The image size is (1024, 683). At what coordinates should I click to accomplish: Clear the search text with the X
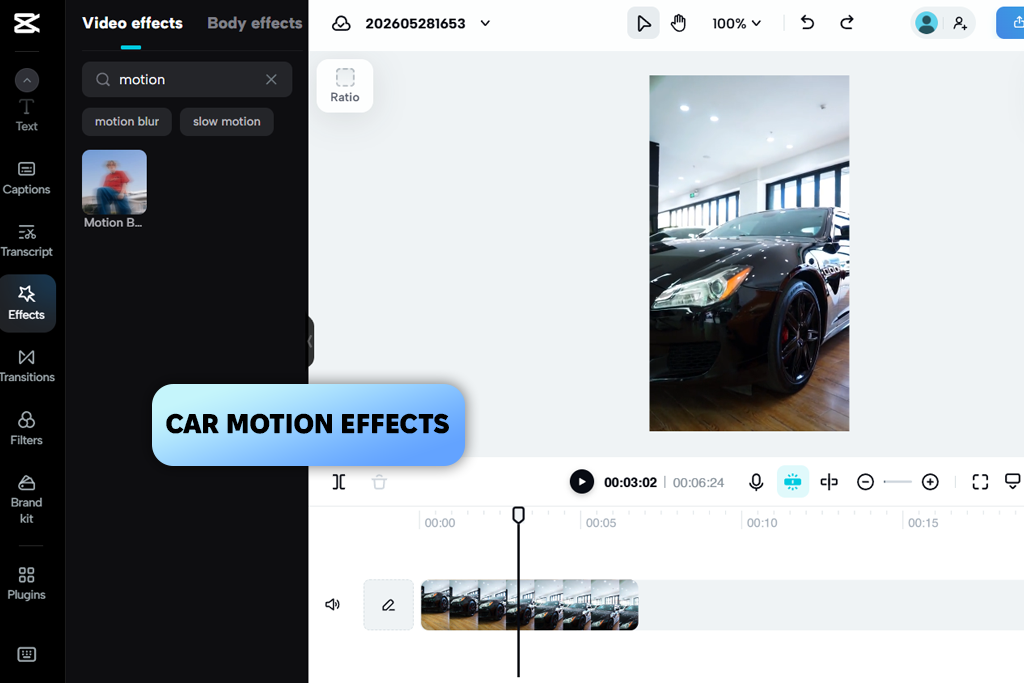click(x=271, y=80)
